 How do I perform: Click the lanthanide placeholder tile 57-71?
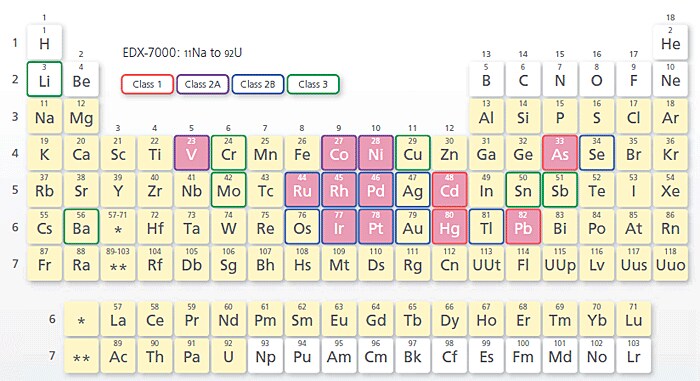(118, 226)
